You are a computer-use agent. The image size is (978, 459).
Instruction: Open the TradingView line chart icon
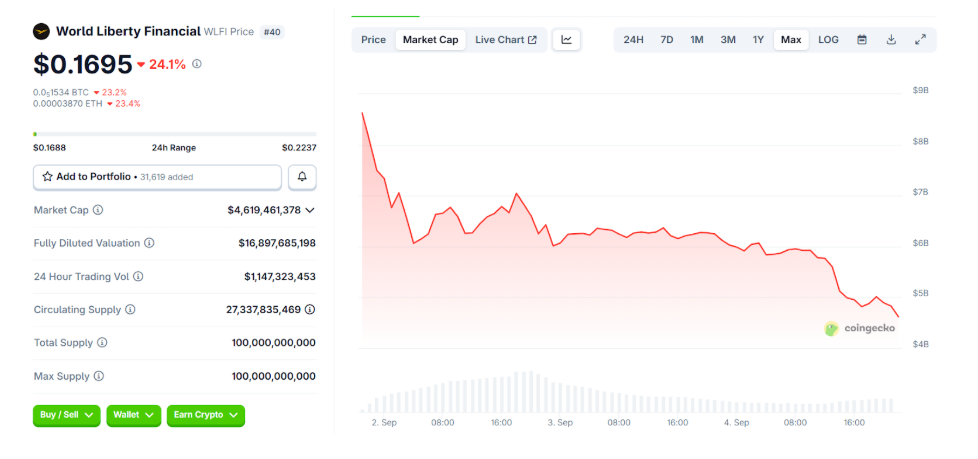point(566,40)
